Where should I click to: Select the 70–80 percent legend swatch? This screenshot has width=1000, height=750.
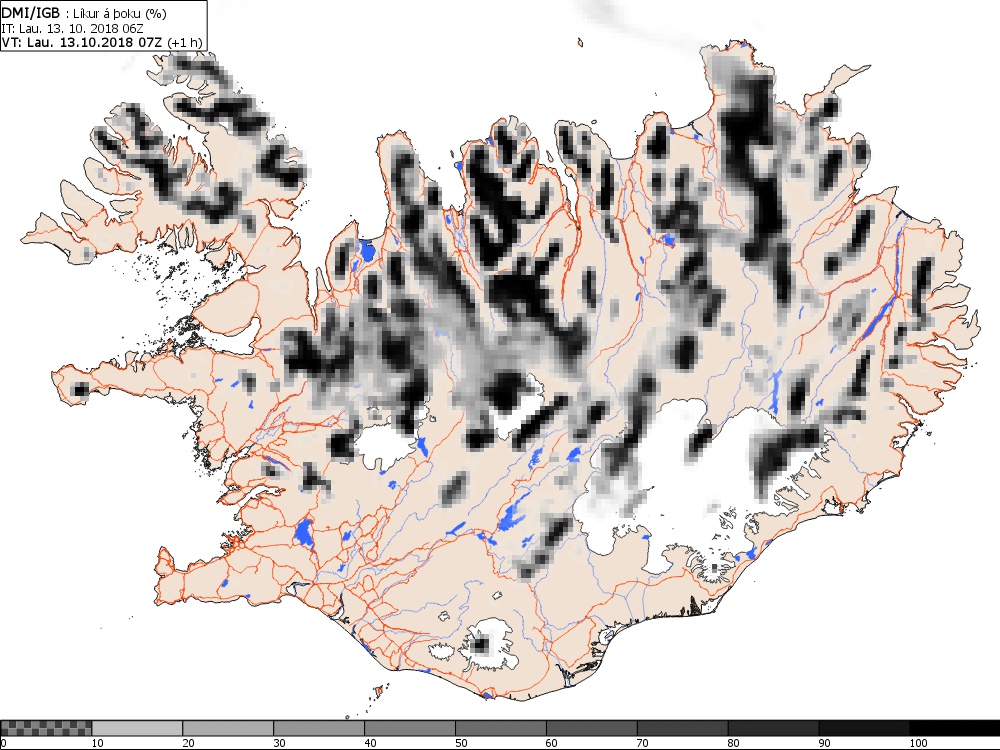tap(682, 728)
